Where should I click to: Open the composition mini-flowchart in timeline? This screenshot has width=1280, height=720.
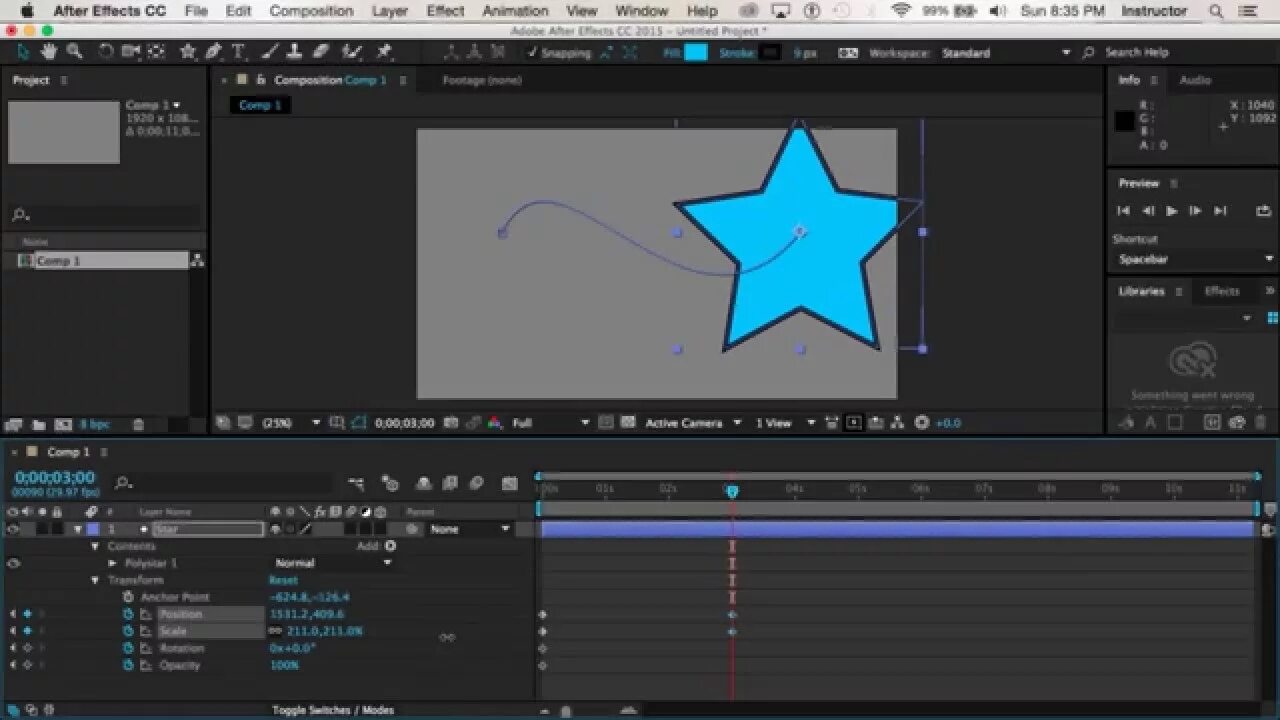[356, 484]
